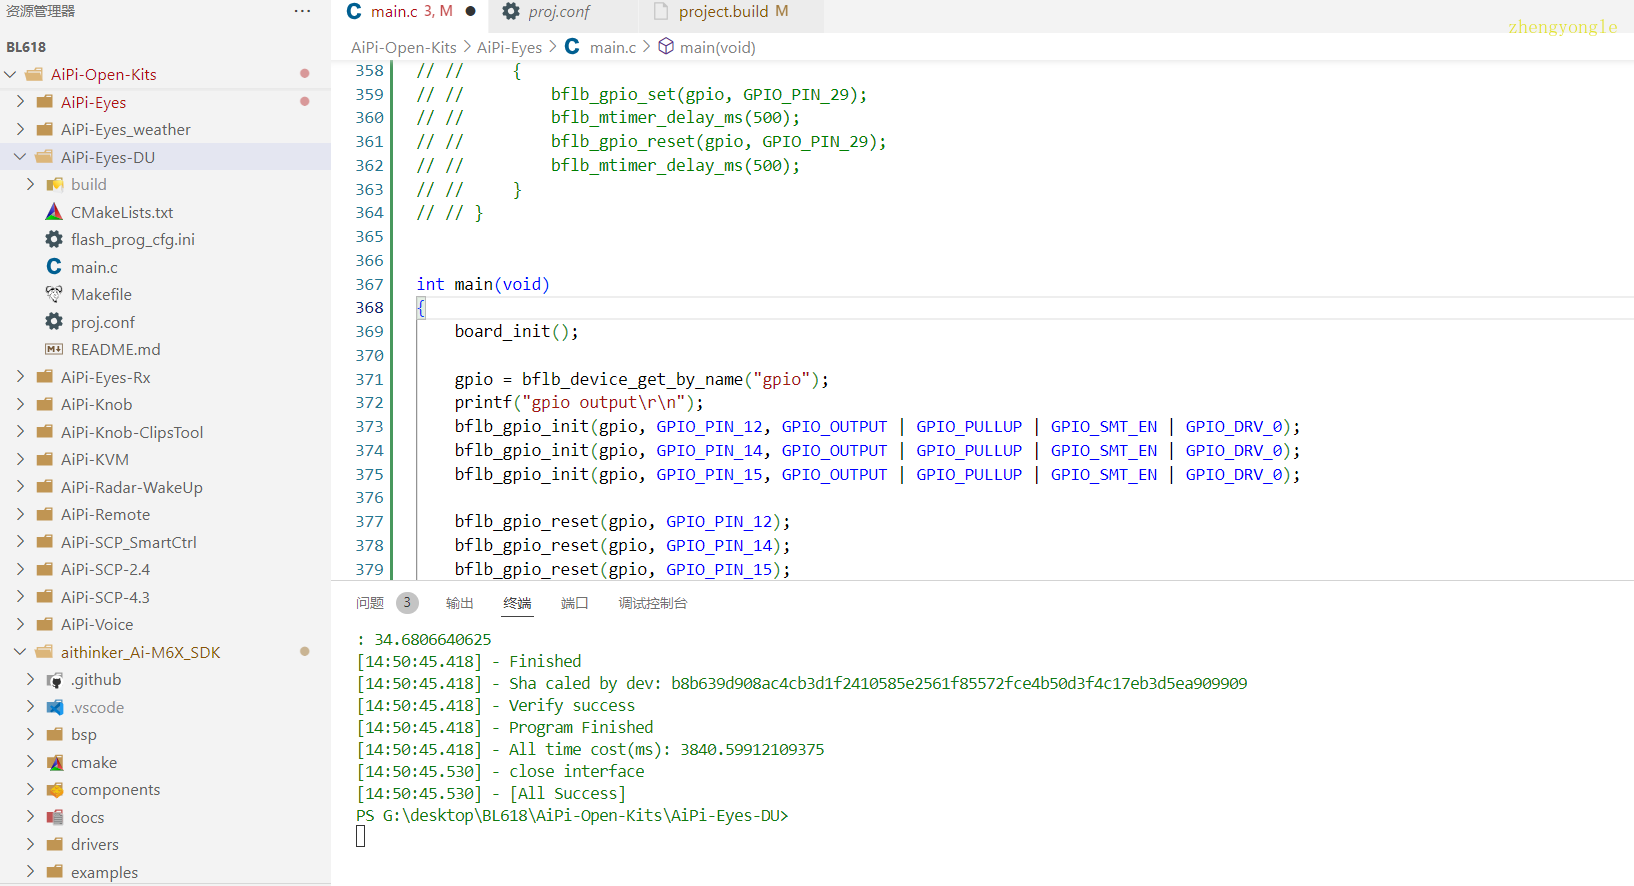Open the 输出 output panel tab

coord(460,603)
